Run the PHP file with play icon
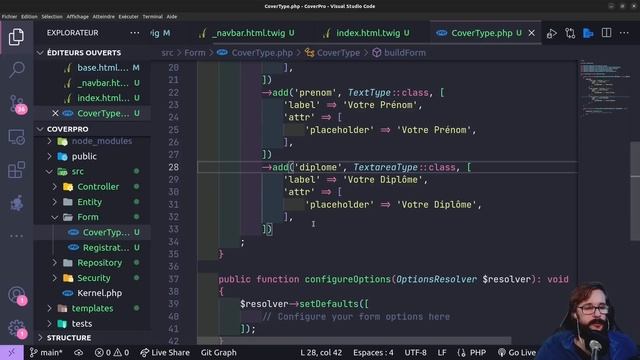The width and height of the screenshot is (640, 360). 552,33
